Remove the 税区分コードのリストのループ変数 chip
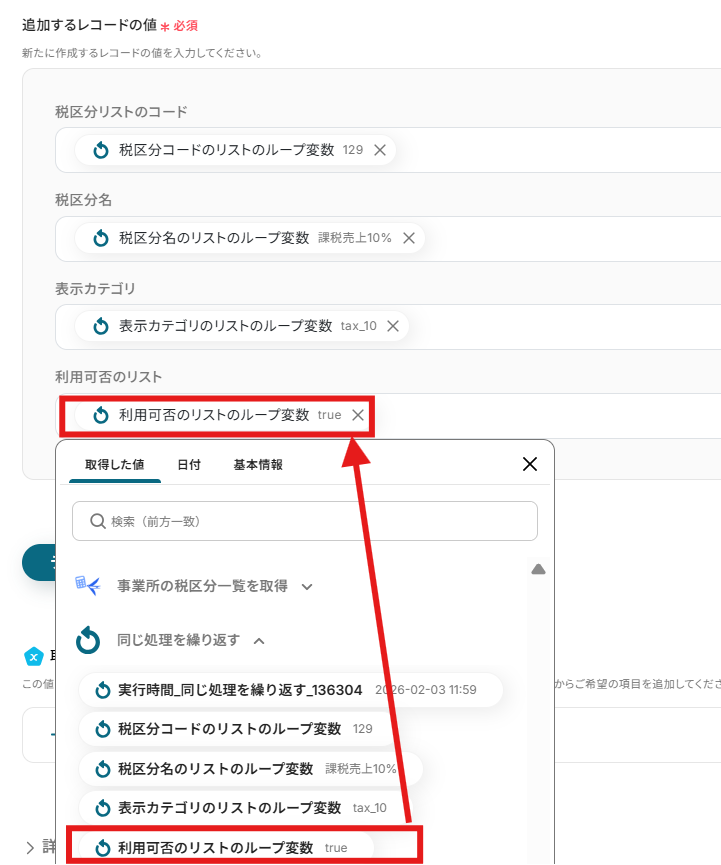Viewport: 721px width, 865px height. coord(380,150)
